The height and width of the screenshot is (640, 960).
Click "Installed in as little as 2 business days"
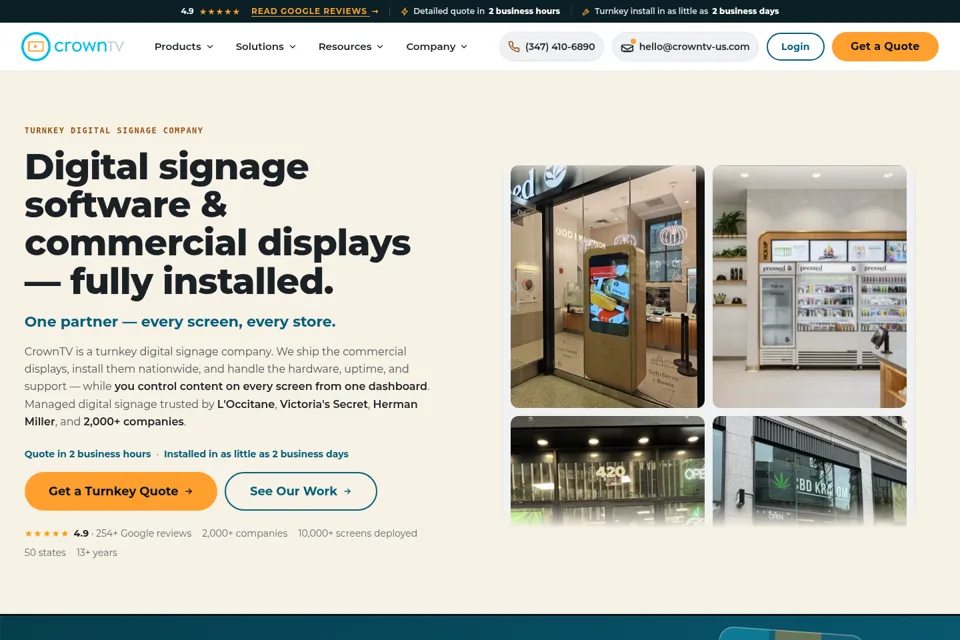pos(256,454)
